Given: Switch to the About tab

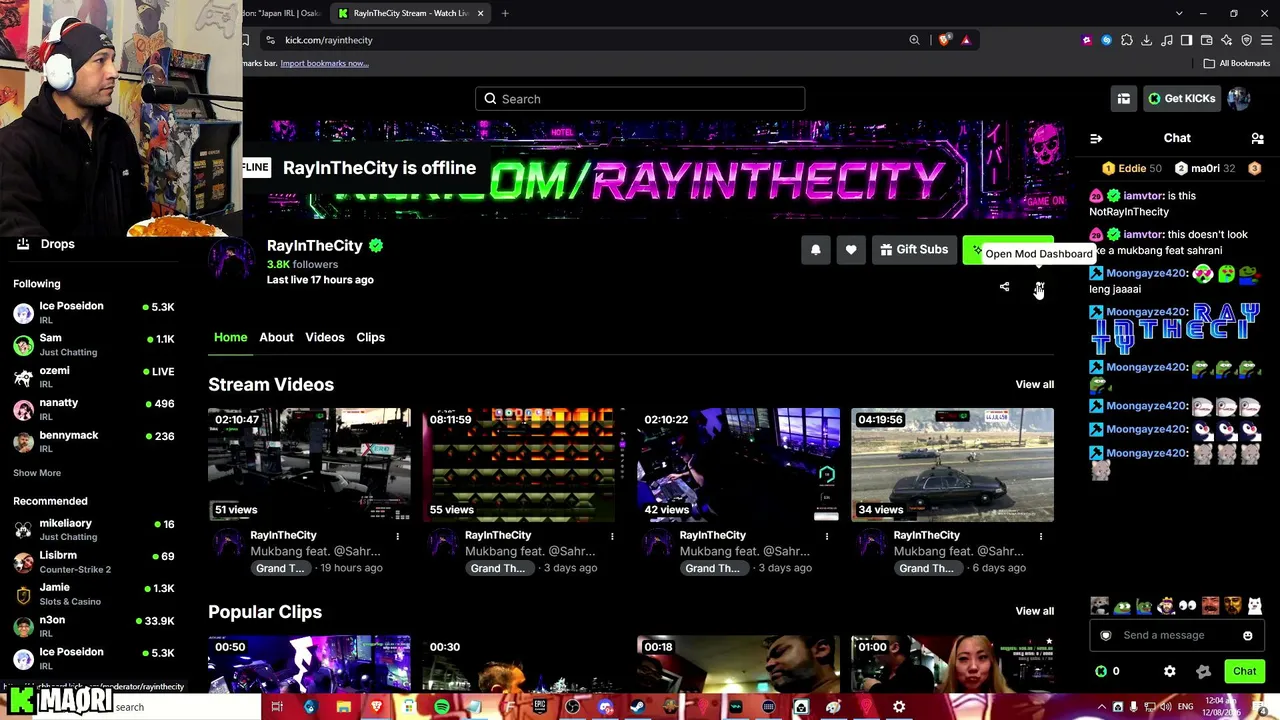Looking at the screenshot, I should [276, 337].
